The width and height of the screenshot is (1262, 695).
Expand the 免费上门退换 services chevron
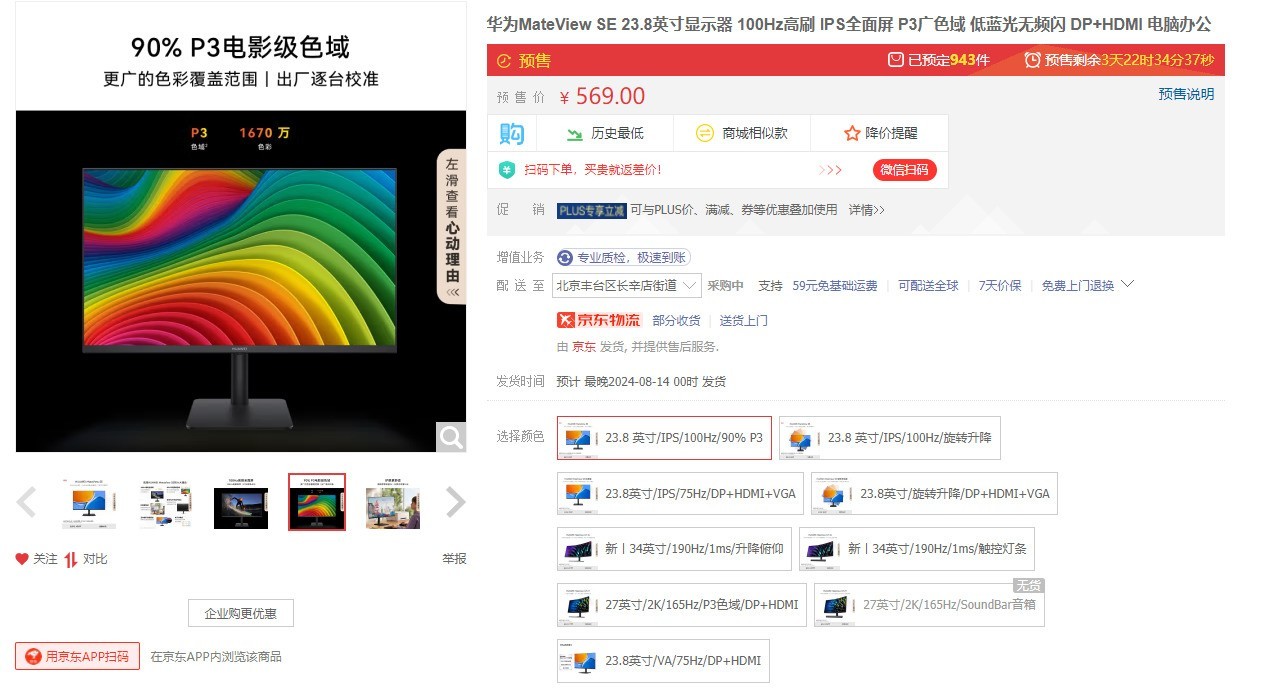click(x=1128, y=285)
